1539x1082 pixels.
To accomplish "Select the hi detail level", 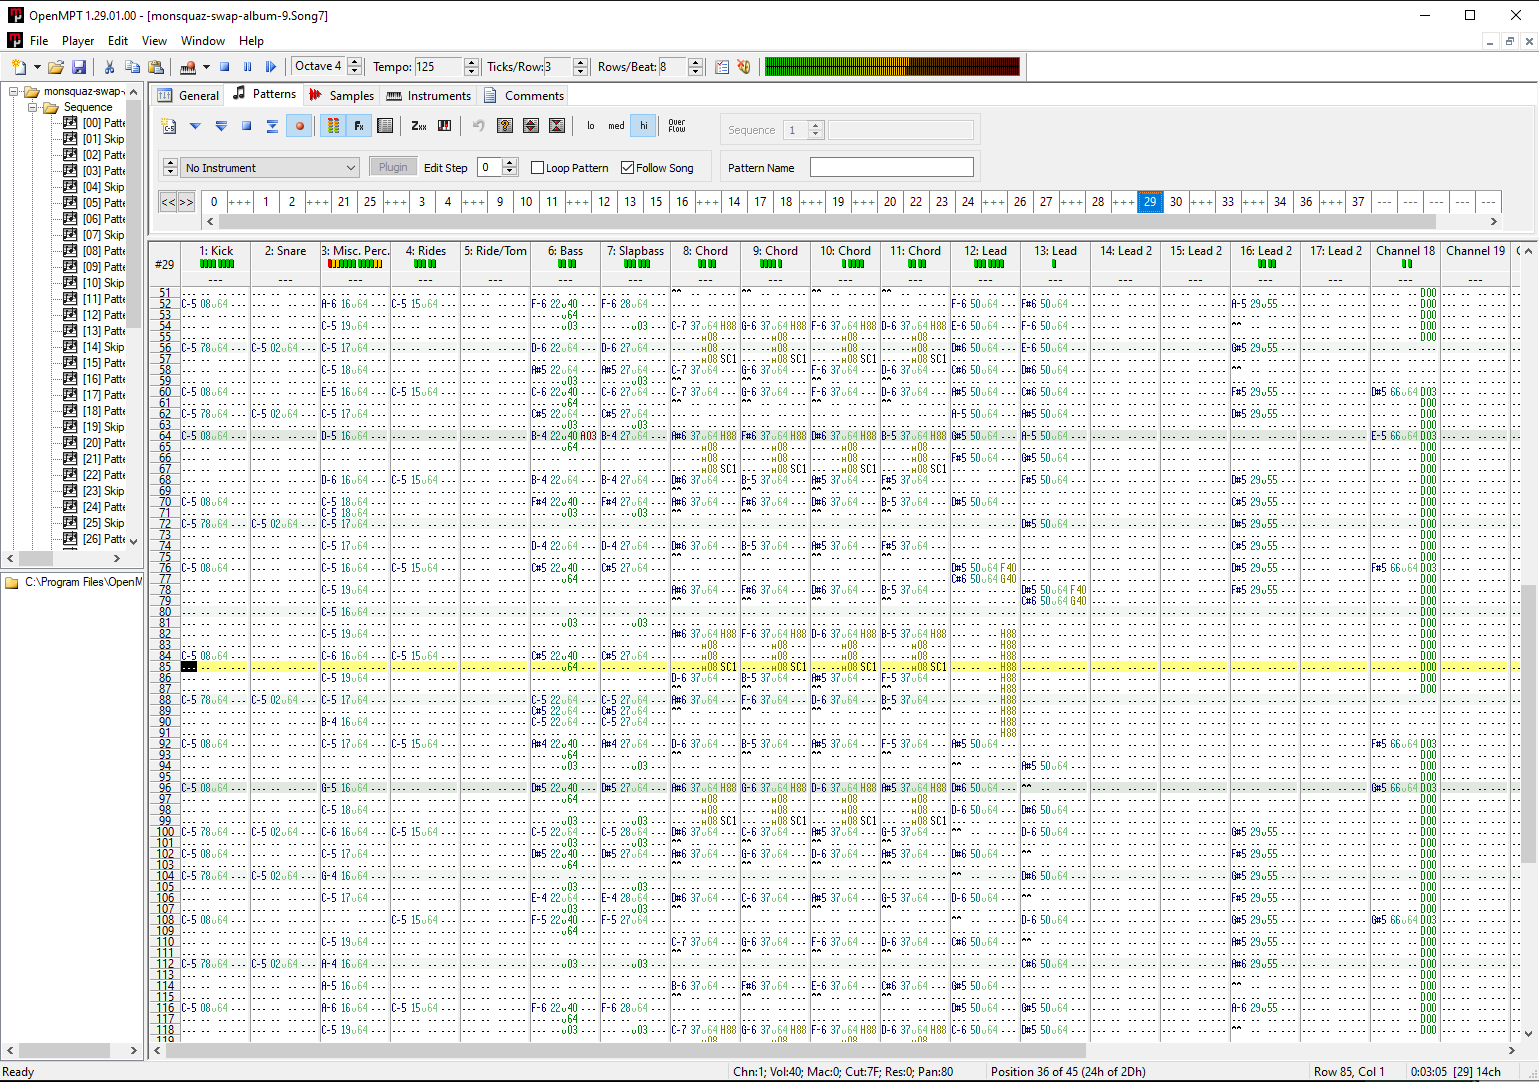I will pyautogui.click(x=644, y=126).
